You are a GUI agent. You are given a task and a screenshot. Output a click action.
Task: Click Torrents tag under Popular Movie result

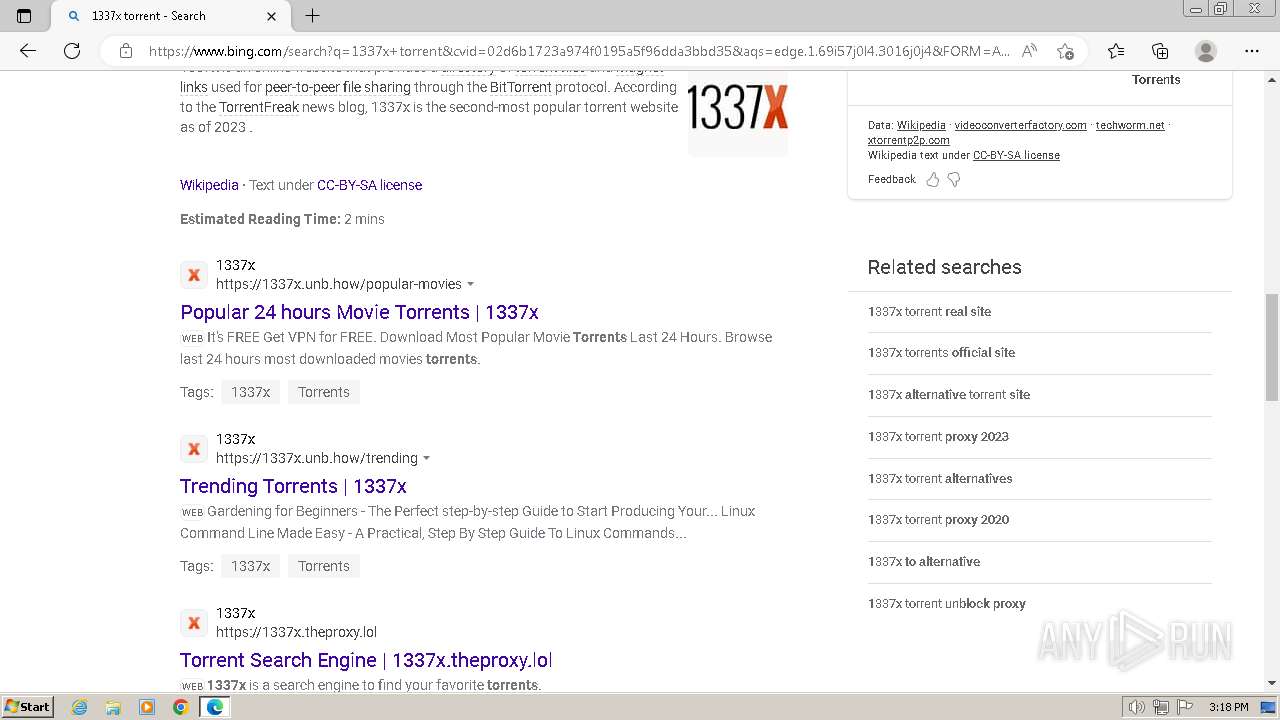click(x=324, y=392)
